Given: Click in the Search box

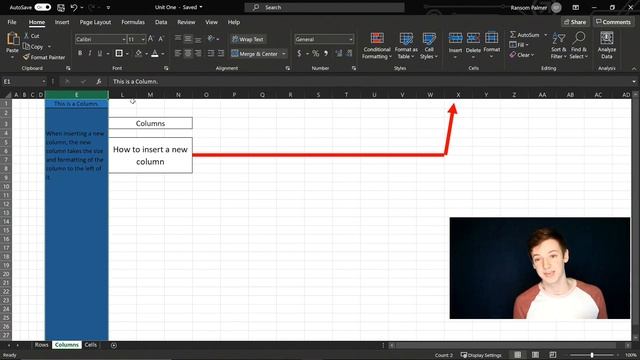Looking at the screenshot, I should [324, 7].
